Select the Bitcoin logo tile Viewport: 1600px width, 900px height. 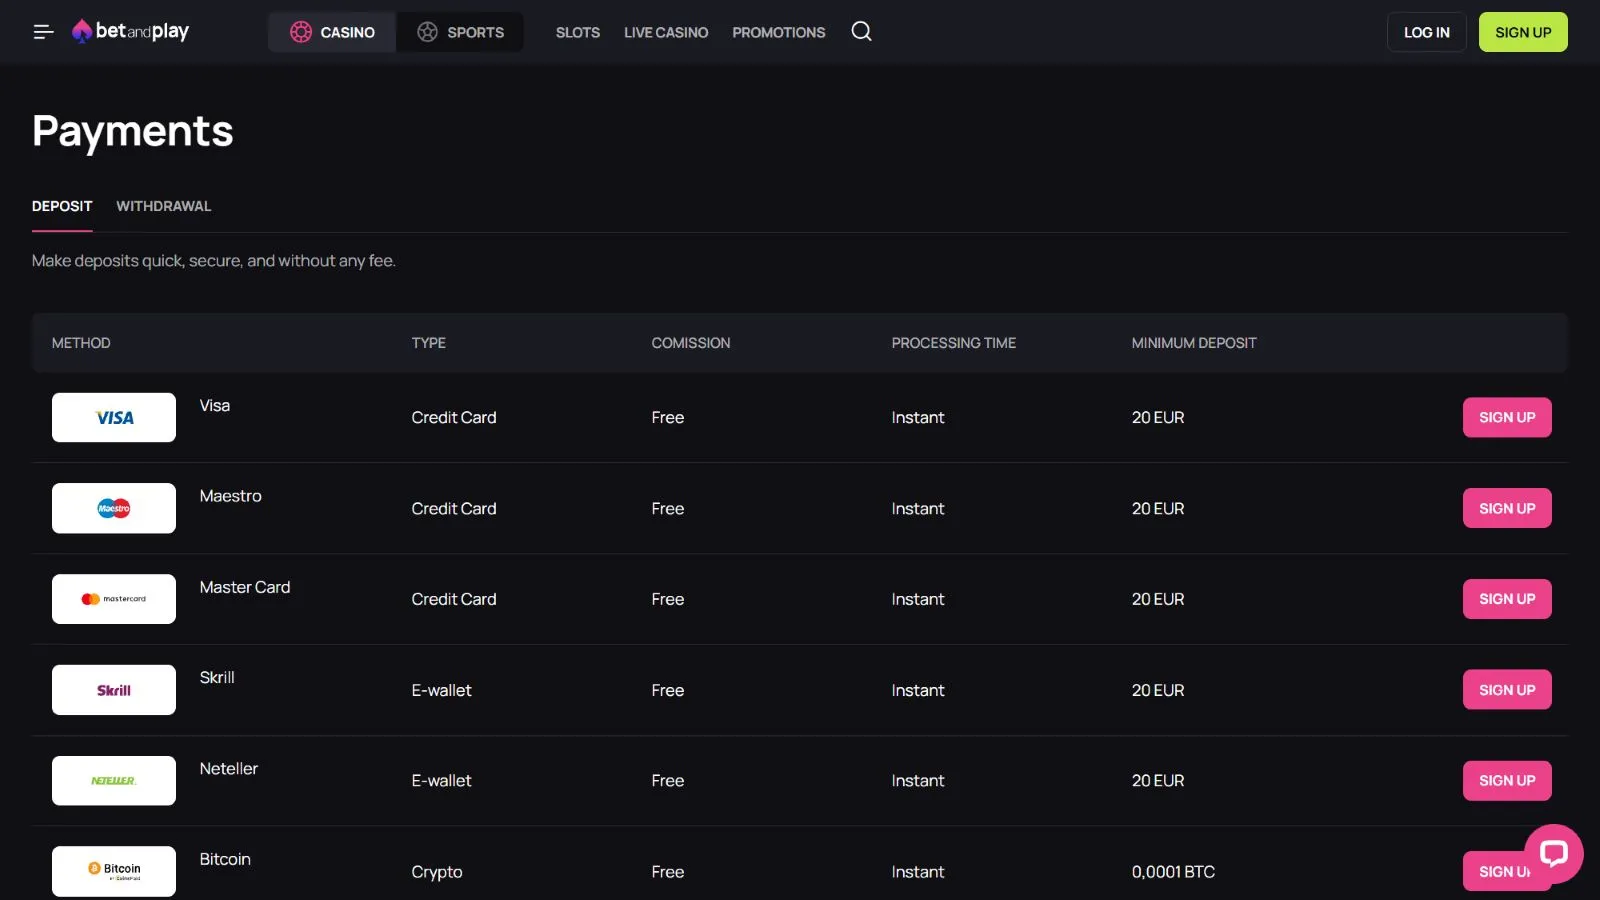click(114, 871)
